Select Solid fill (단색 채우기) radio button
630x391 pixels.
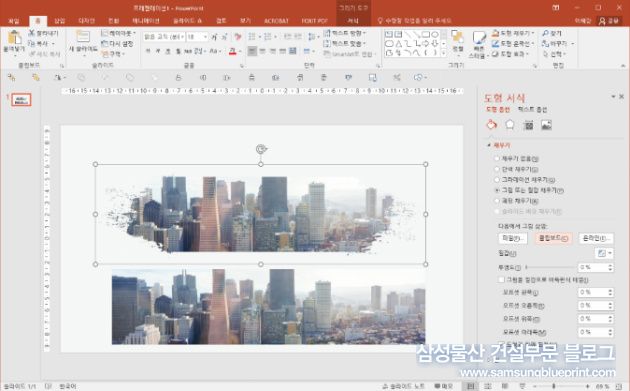(497, 169)
